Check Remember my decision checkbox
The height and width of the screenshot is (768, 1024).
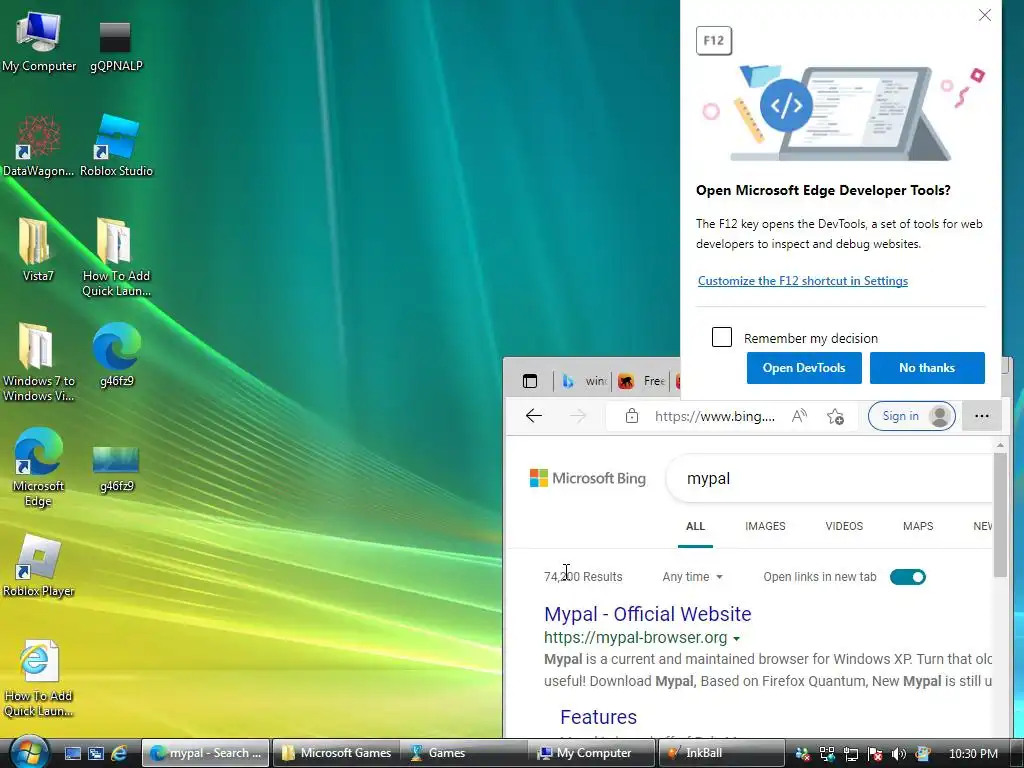[722, 338]
